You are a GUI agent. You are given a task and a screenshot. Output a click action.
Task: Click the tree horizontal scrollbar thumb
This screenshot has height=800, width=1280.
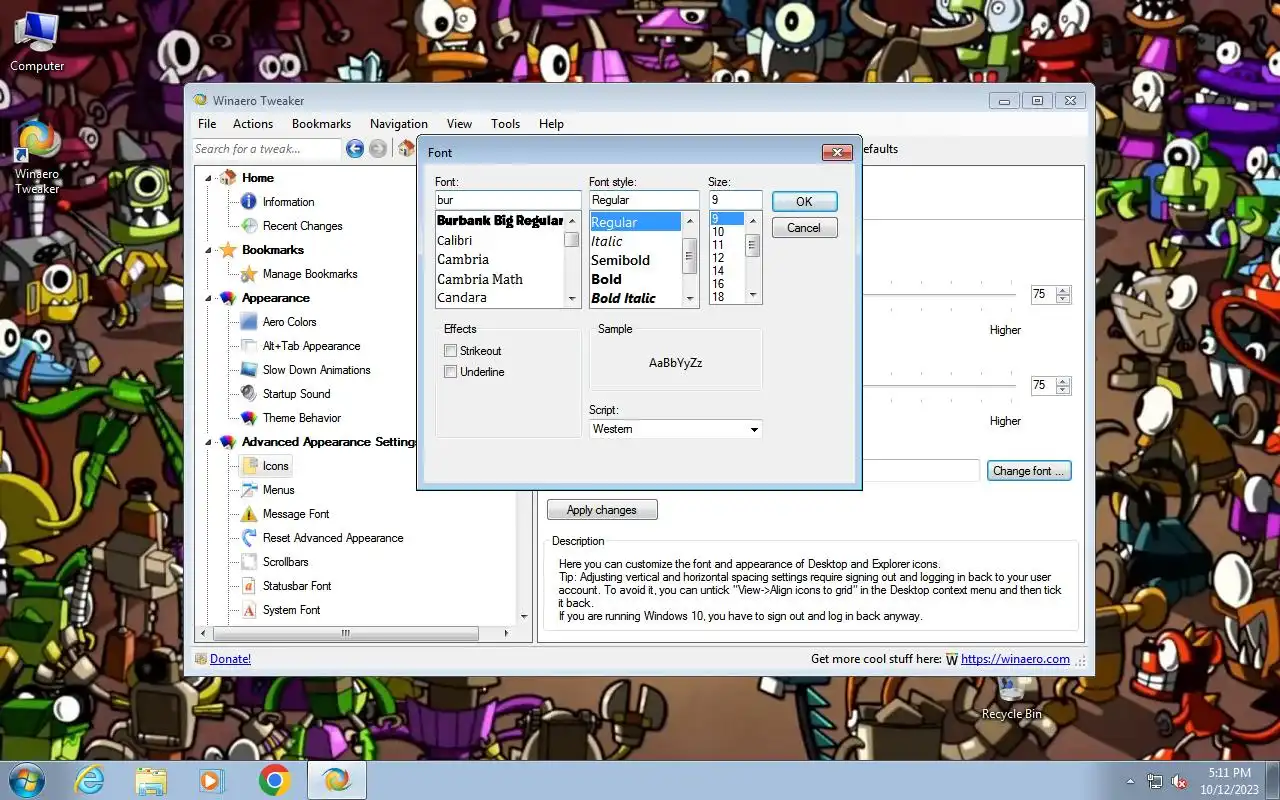click(346, 633)
